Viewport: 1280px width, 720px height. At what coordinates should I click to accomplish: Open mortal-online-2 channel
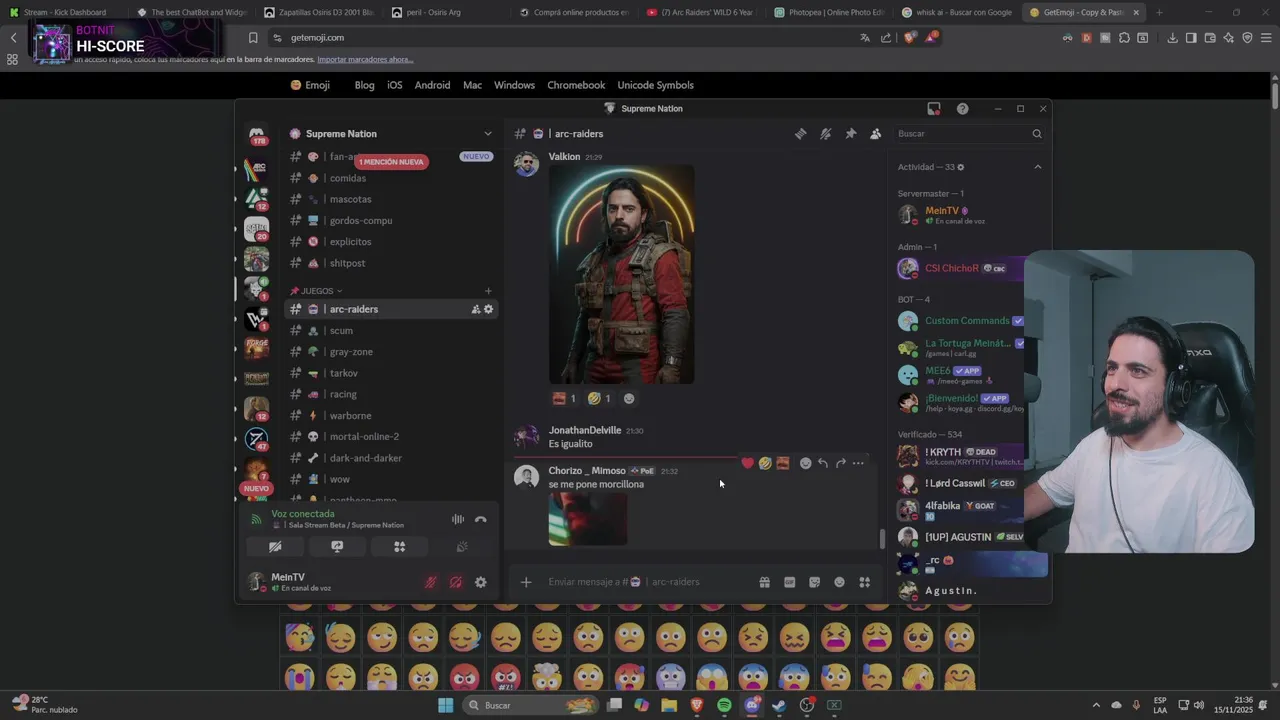[390, 437]
